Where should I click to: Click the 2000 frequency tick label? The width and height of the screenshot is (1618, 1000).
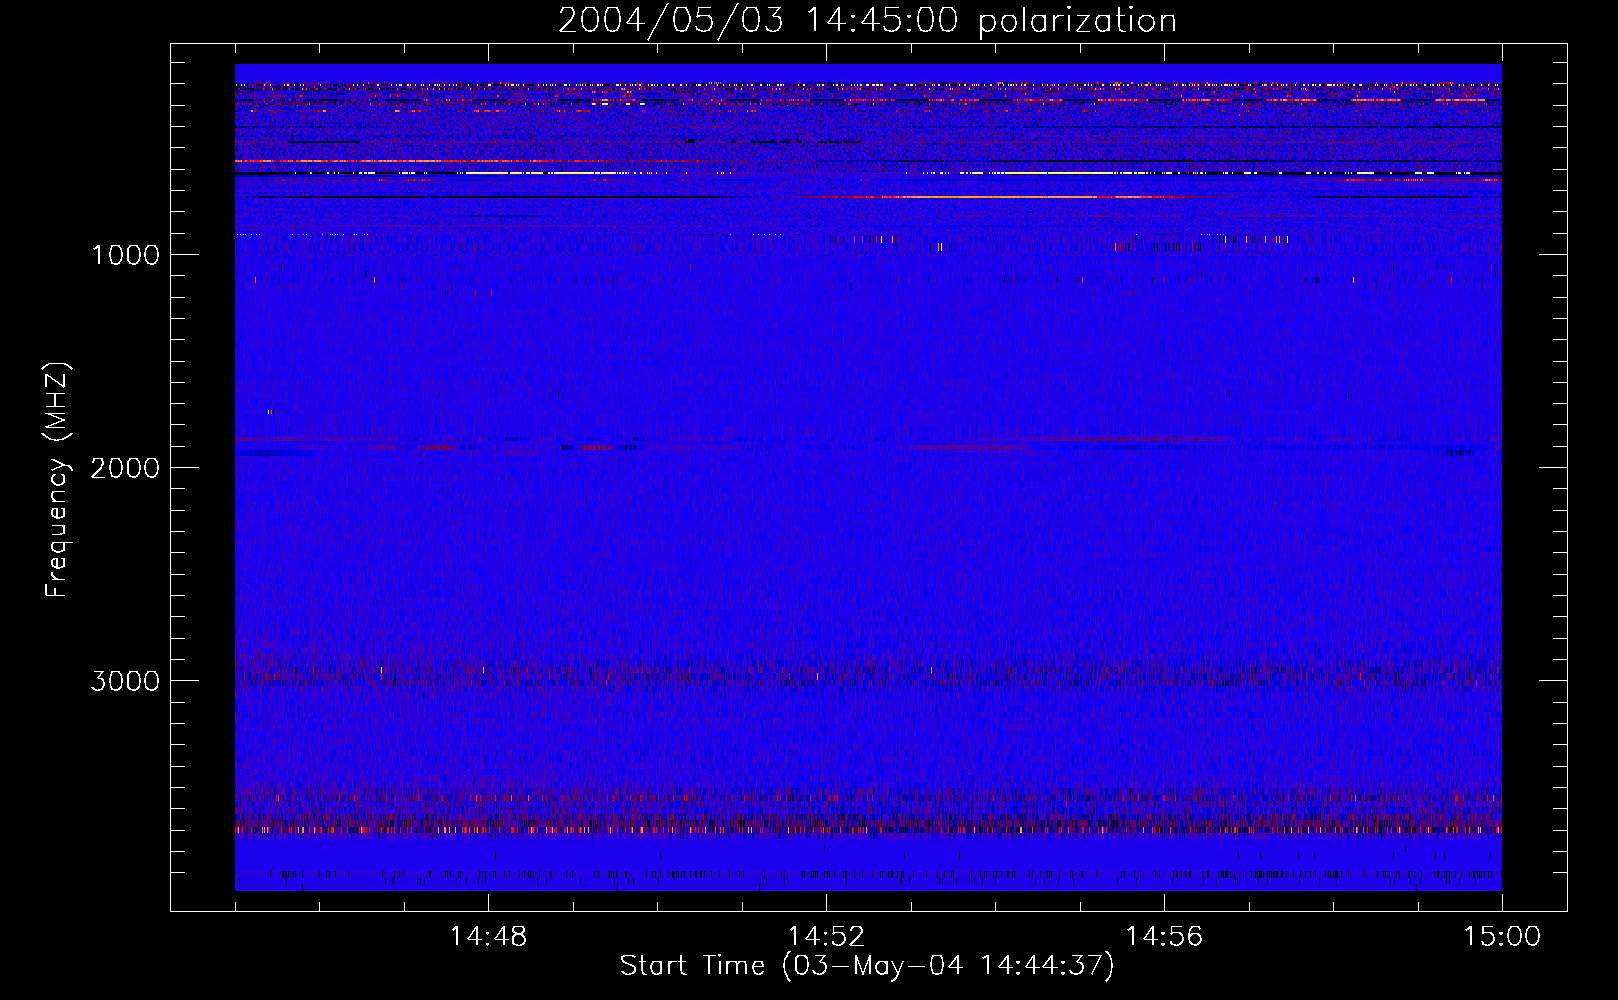tap(125, 468)
